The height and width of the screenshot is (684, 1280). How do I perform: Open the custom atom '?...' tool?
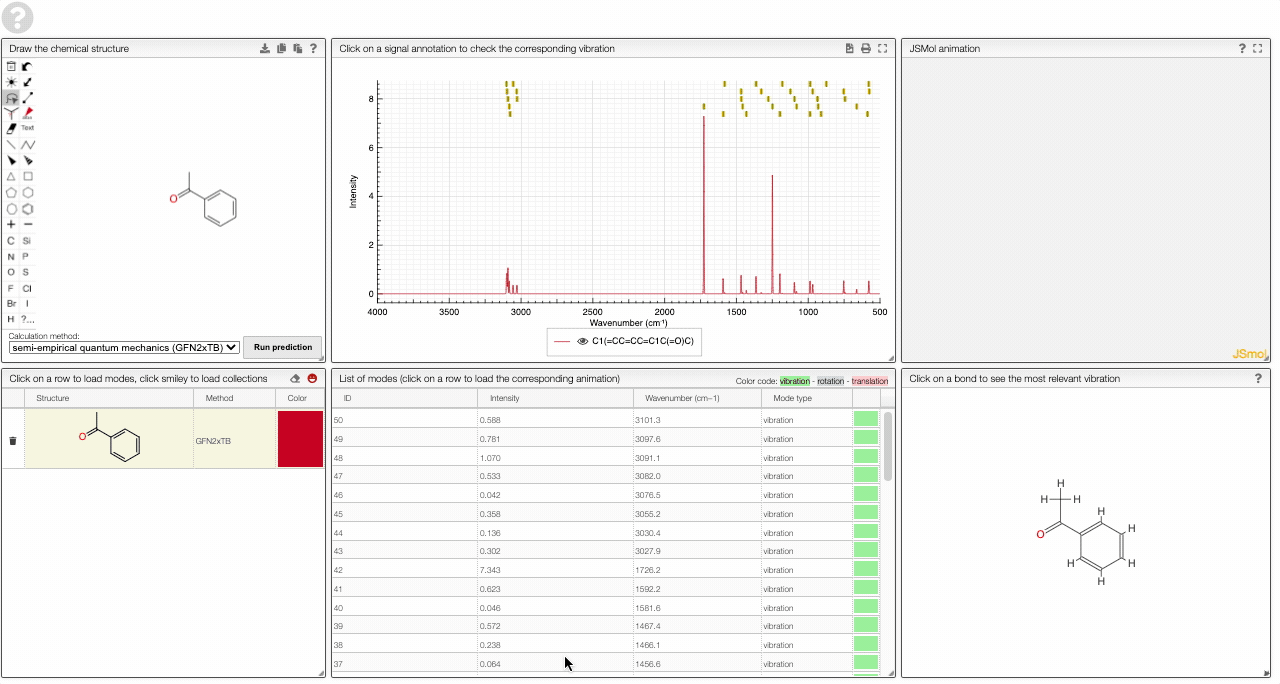click(x=27, y=319)
